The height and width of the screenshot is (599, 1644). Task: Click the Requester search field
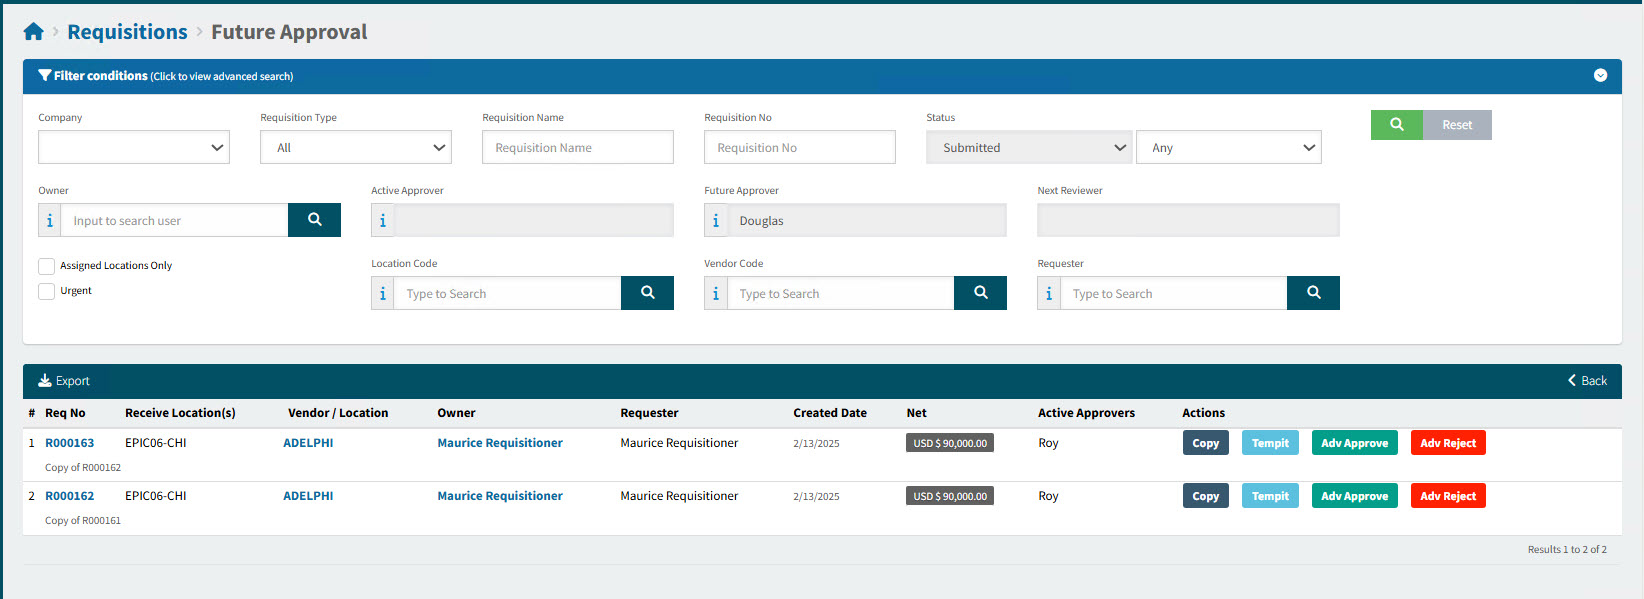pos(1174,293)
